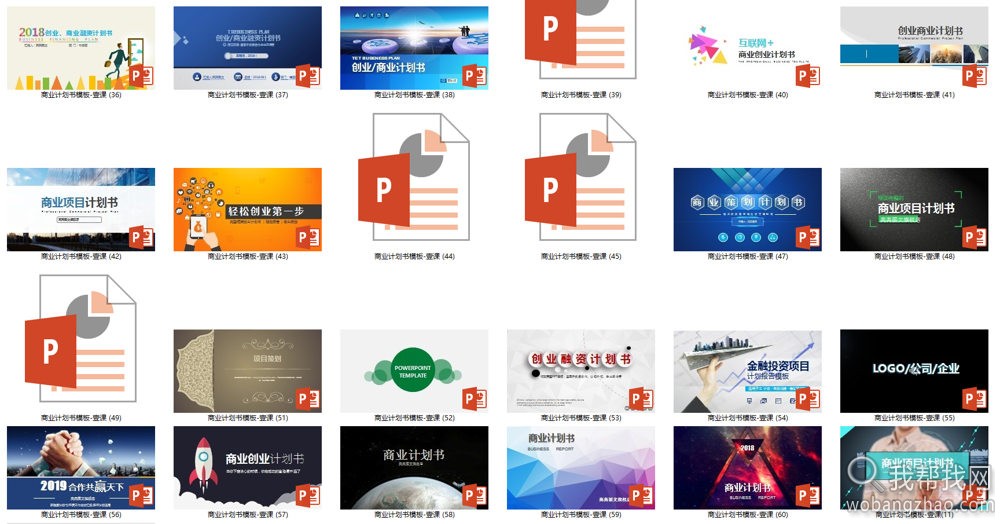Click file name 商业计划书模板-壹课 (59)

click(x=580, y=514)
